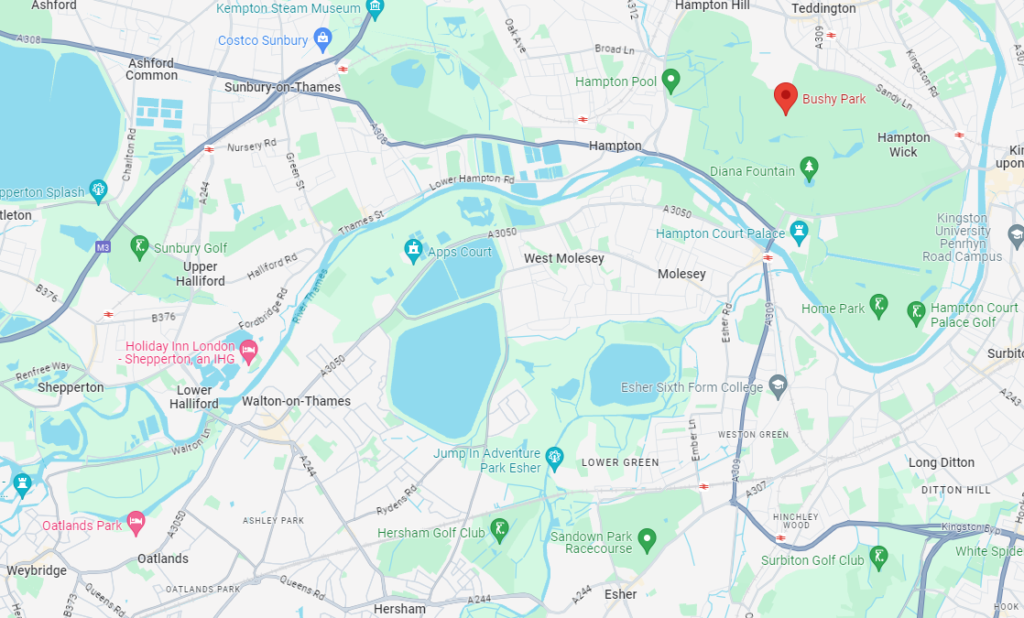Click the red Bushy Park location pin
1024x618 pixels.
pyautogui.click(x=786, y=98)
